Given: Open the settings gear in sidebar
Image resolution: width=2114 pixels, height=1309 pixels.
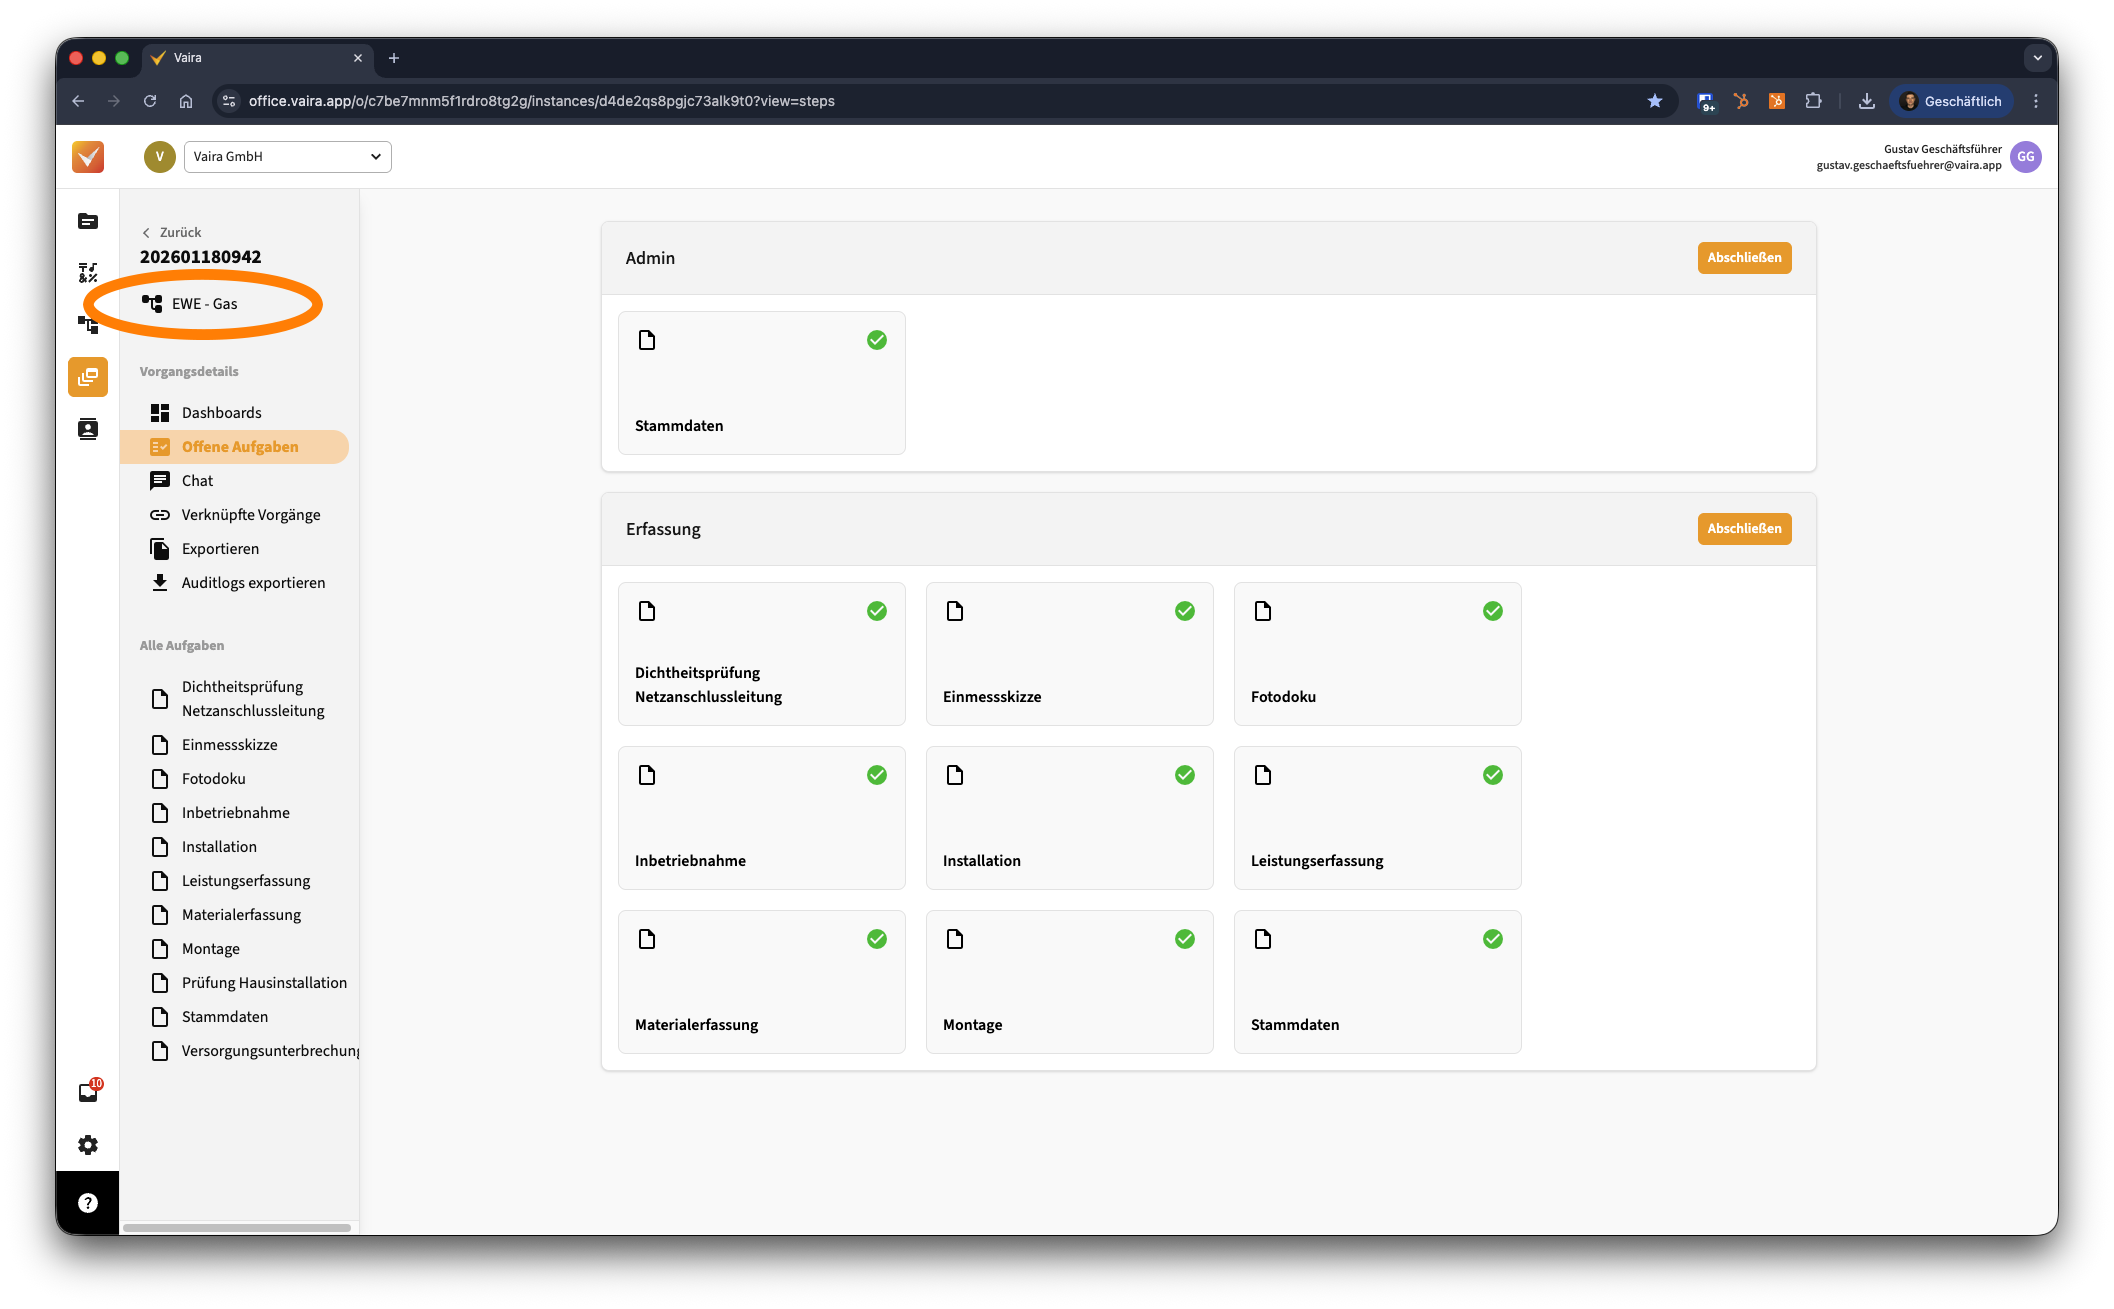Looking at the screenshot, I should 88,1145.
